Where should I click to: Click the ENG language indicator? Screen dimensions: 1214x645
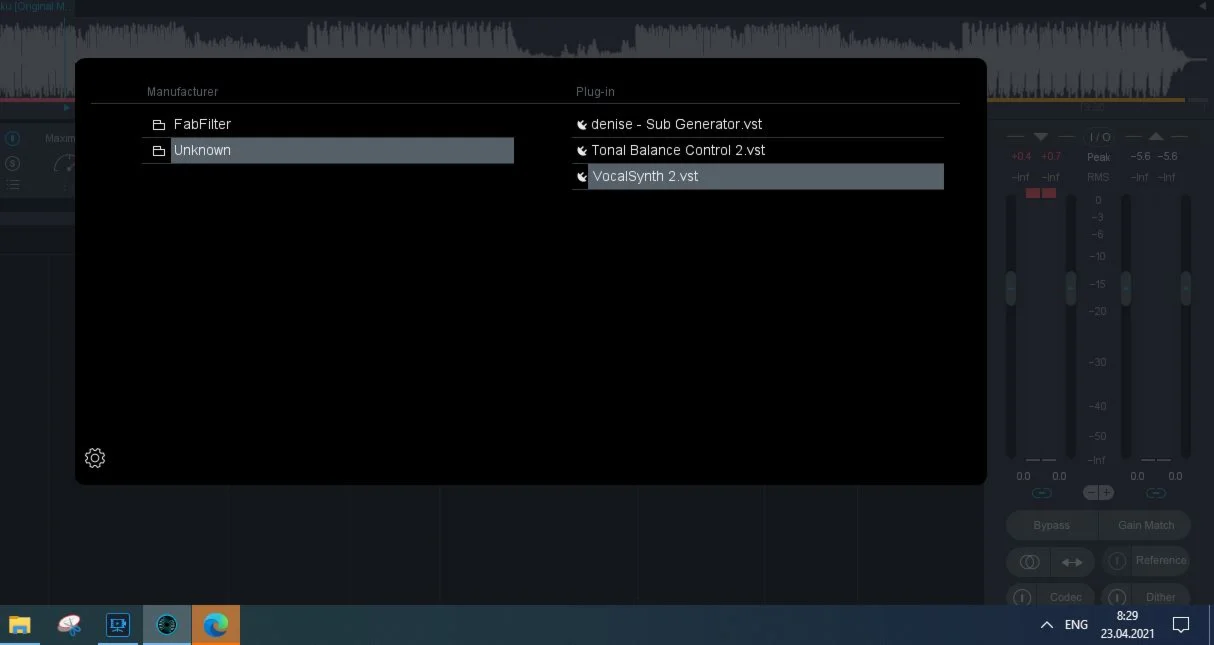coord(1076,625)
